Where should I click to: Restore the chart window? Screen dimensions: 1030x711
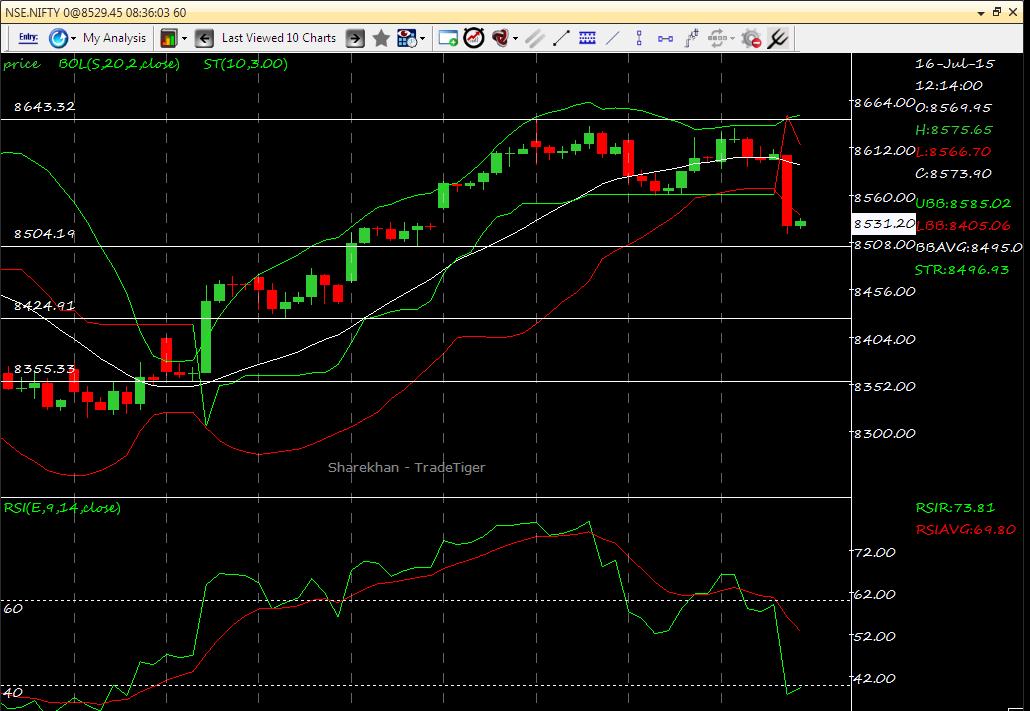coord(997,12)
